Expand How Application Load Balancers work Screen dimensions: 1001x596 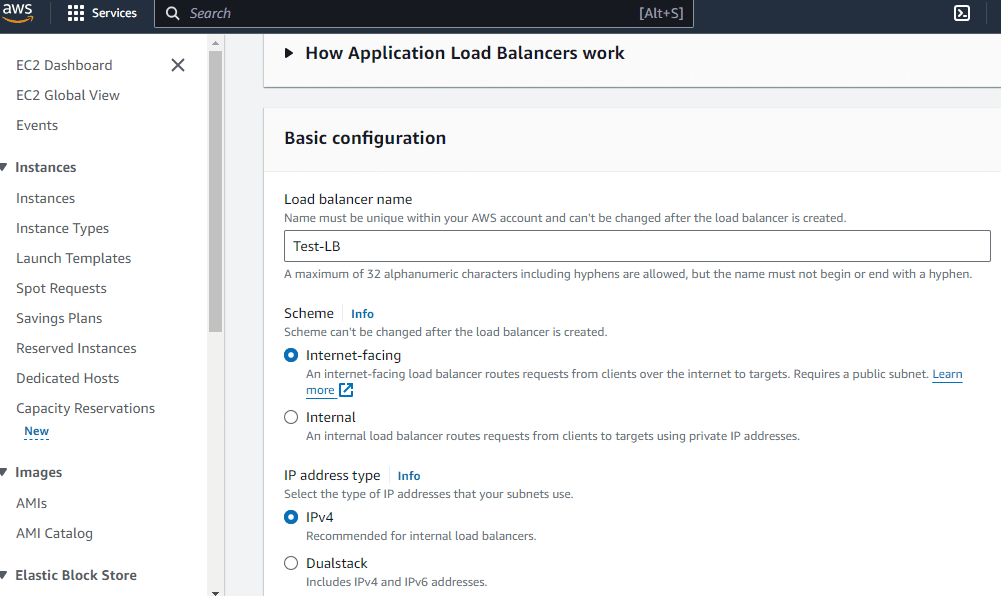tap(290, 53)
